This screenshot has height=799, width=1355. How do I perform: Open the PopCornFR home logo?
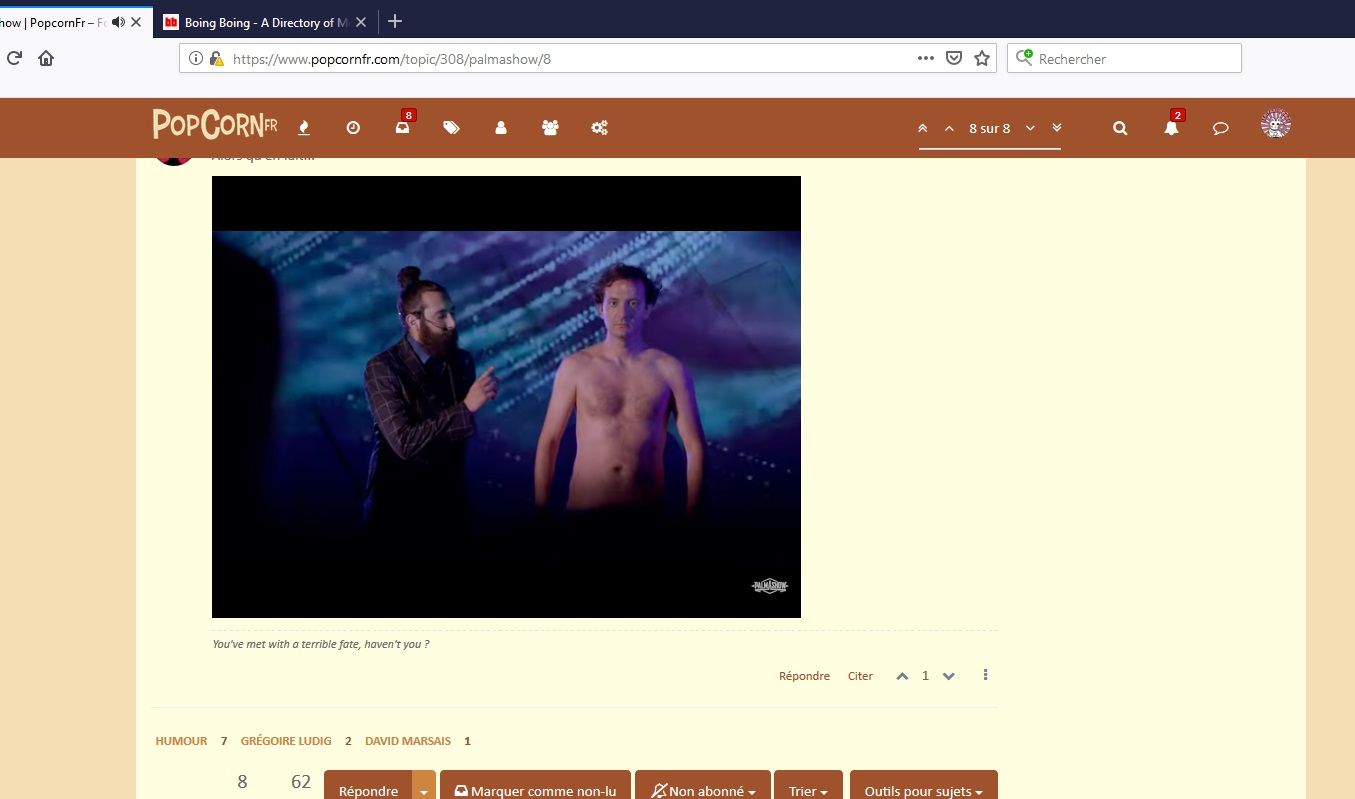(215, 125)
